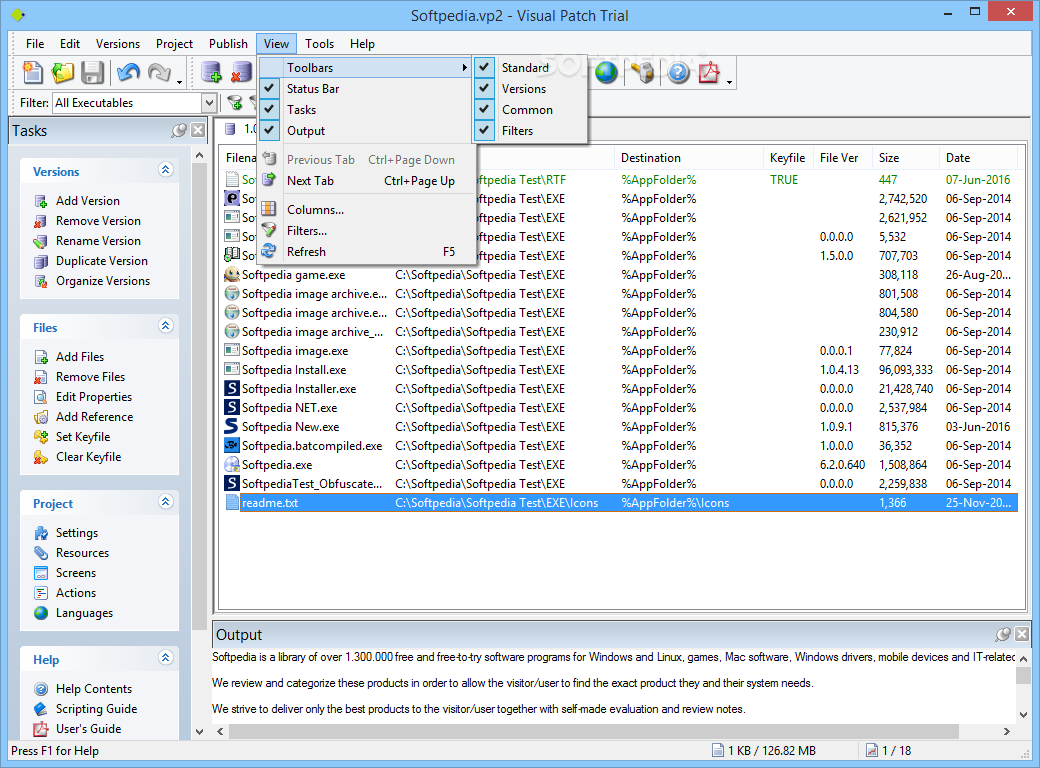Click Duplicate Version task link
The image size is (1040, 768).
pos(101,261)
